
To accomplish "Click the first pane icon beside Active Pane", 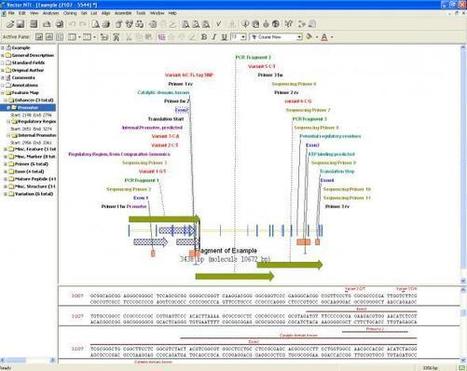I will (x=39, y=37).
